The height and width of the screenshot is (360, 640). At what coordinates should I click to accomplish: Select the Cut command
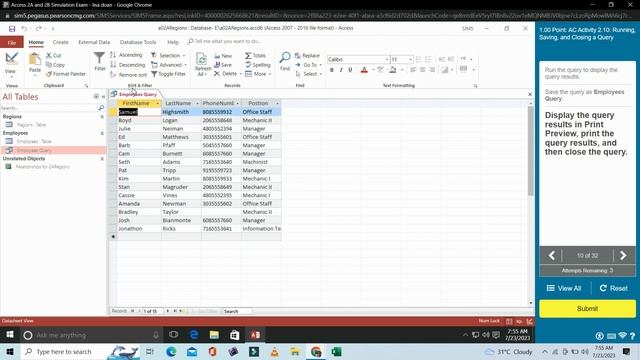pos(54,55)
